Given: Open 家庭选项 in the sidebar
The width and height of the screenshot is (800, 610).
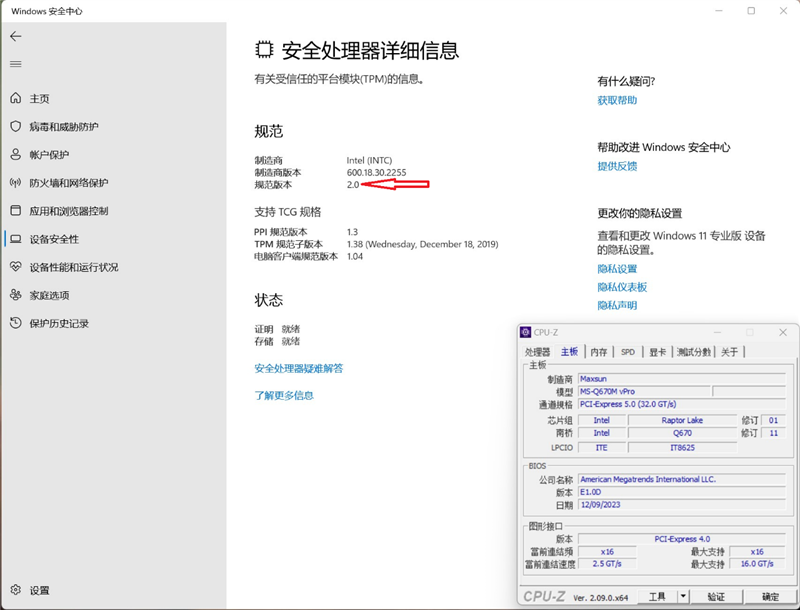Looking at the screenshot, I should (x=49, y=295).
